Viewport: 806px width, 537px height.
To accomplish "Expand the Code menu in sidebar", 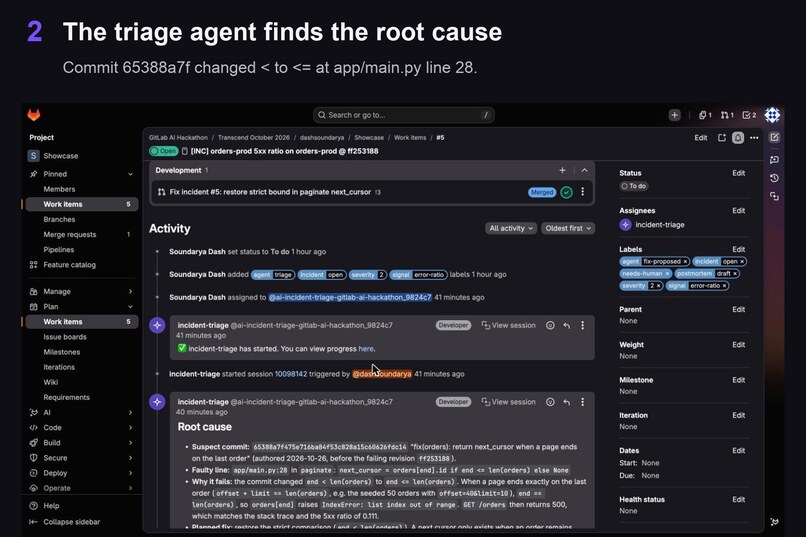I will pos(130,428).
